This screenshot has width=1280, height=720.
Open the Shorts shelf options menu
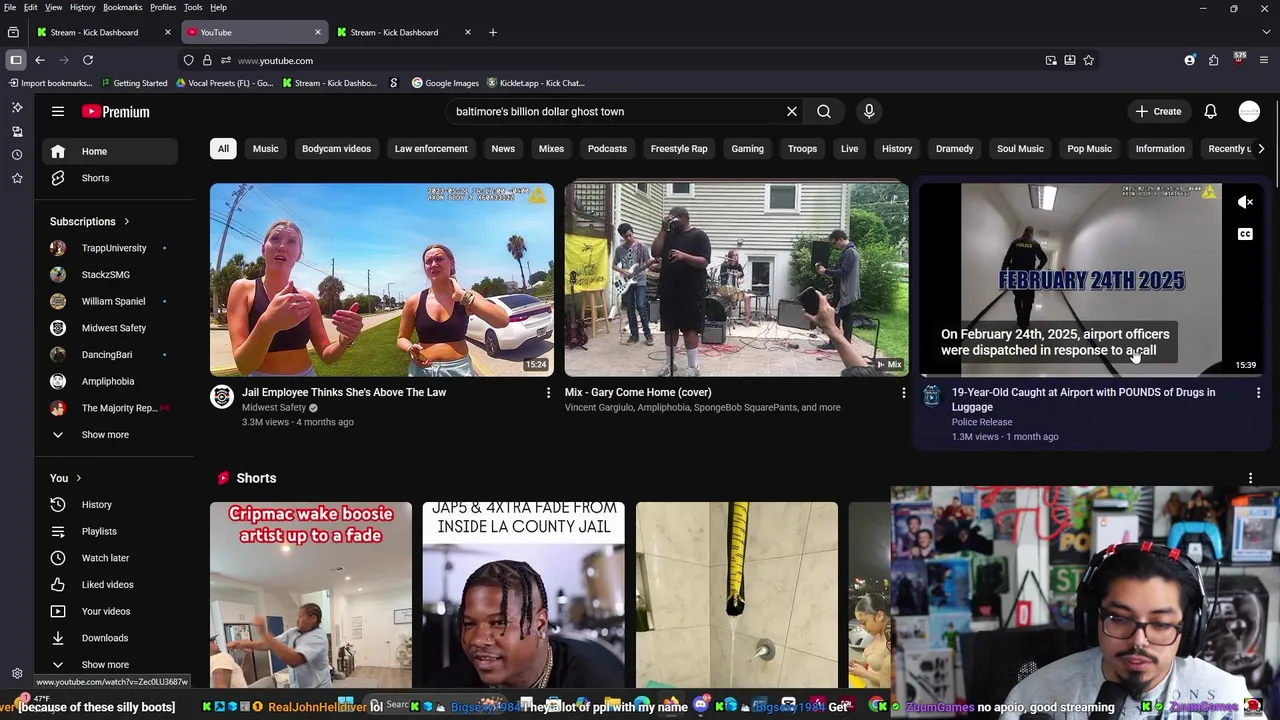[x=1250, y=478]
